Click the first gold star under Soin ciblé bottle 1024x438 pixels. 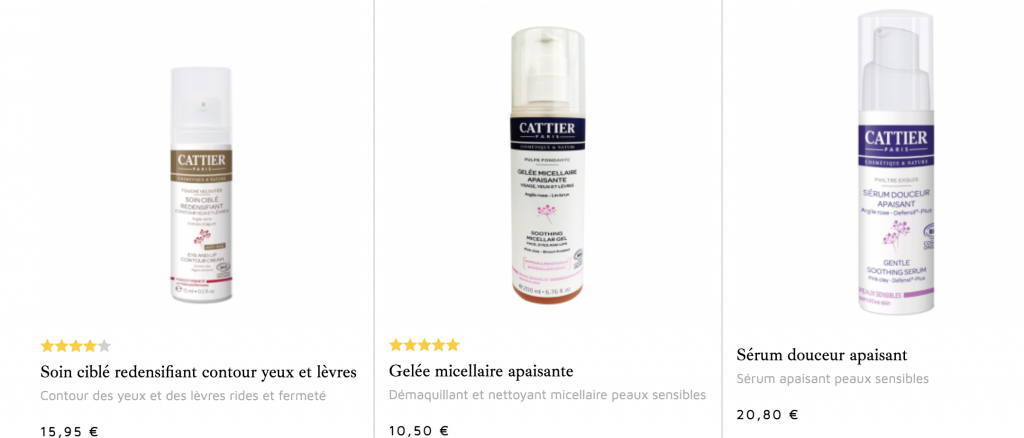click(x=48, y=346)
